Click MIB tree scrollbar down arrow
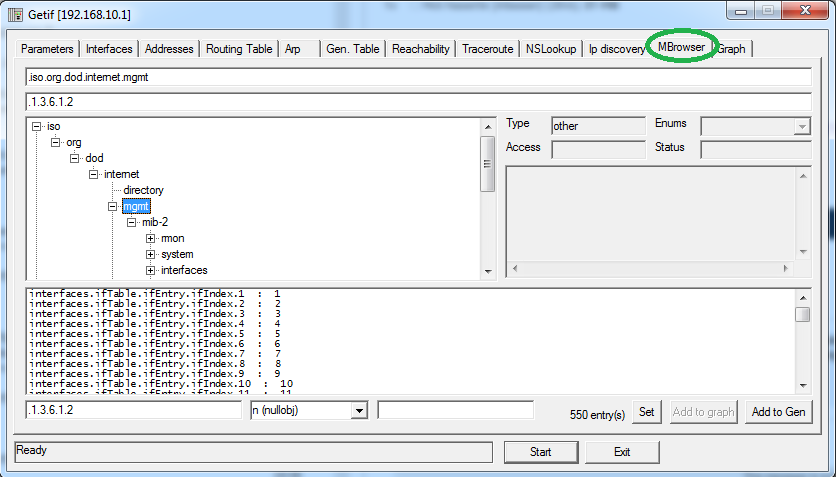 point(488,272)
